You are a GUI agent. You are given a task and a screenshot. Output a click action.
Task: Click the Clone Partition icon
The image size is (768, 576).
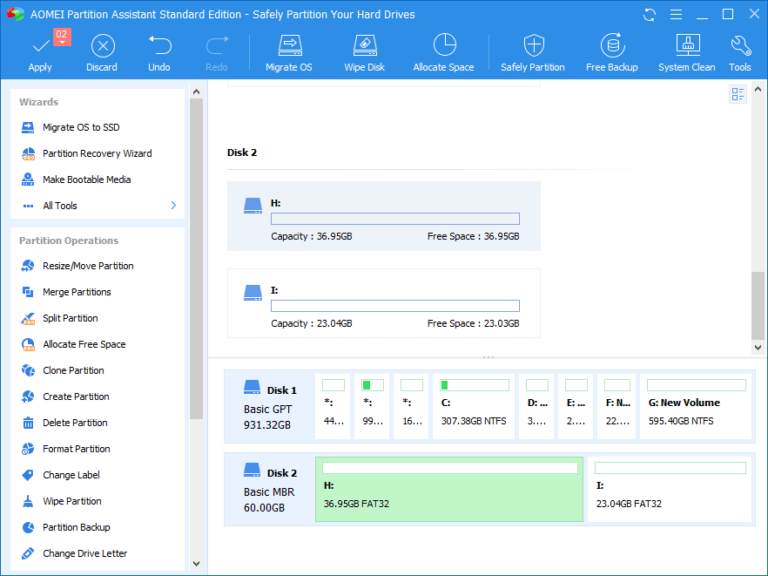[28, 370]
